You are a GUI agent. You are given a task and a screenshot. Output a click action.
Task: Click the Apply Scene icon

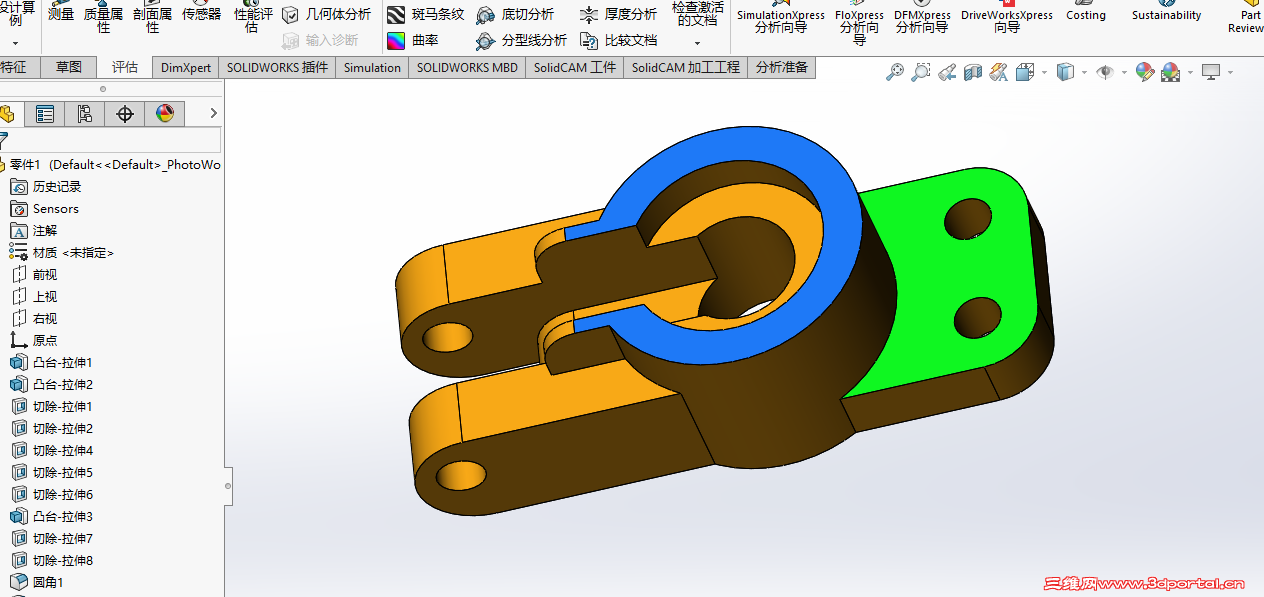[1170, 72]
